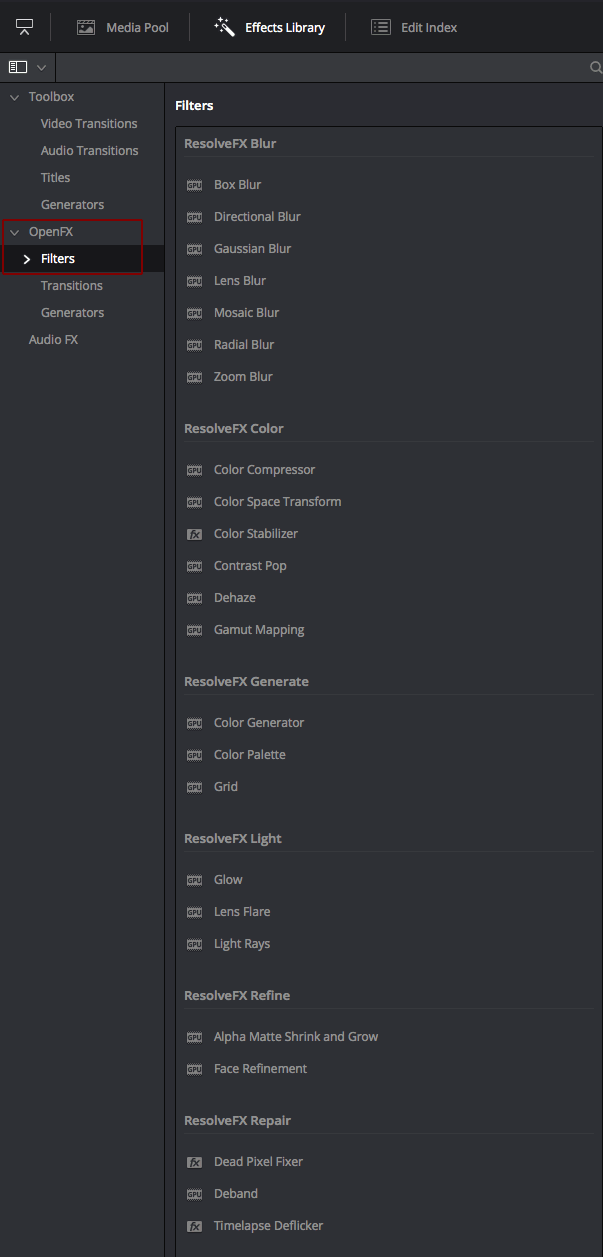The width and height of the screenshot is (603, 1257).
Task: Click the Face Refinement effect icon
Action: 195,1069
